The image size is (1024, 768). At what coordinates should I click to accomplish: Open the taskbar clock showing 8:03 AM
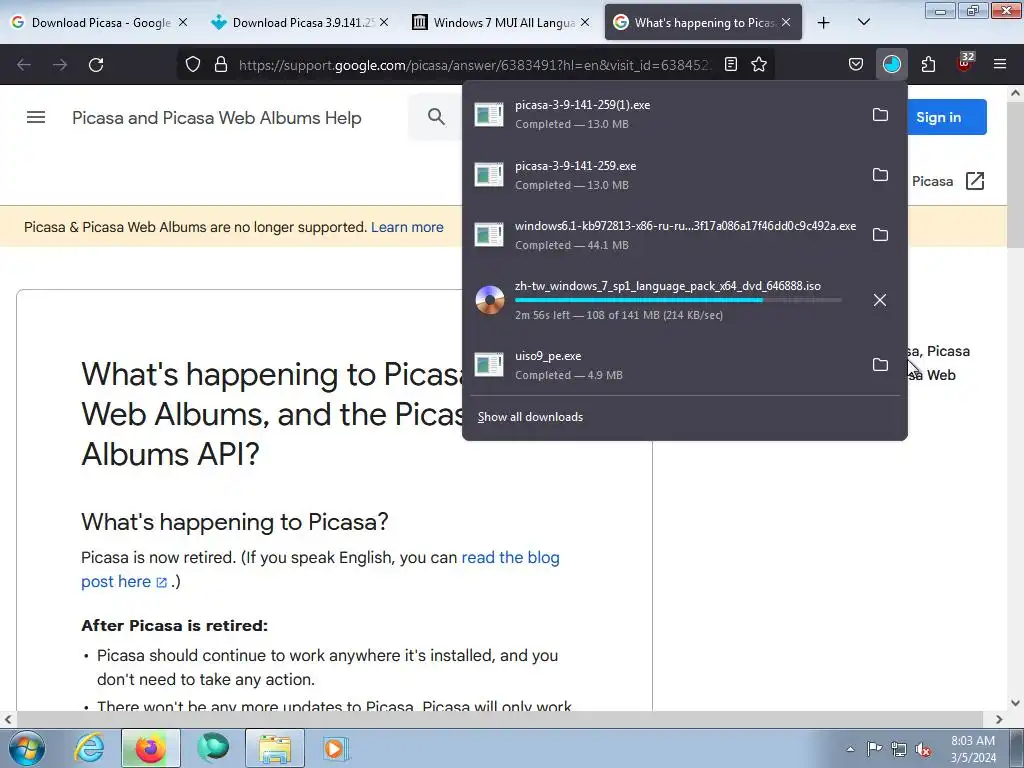pos(973,749)
